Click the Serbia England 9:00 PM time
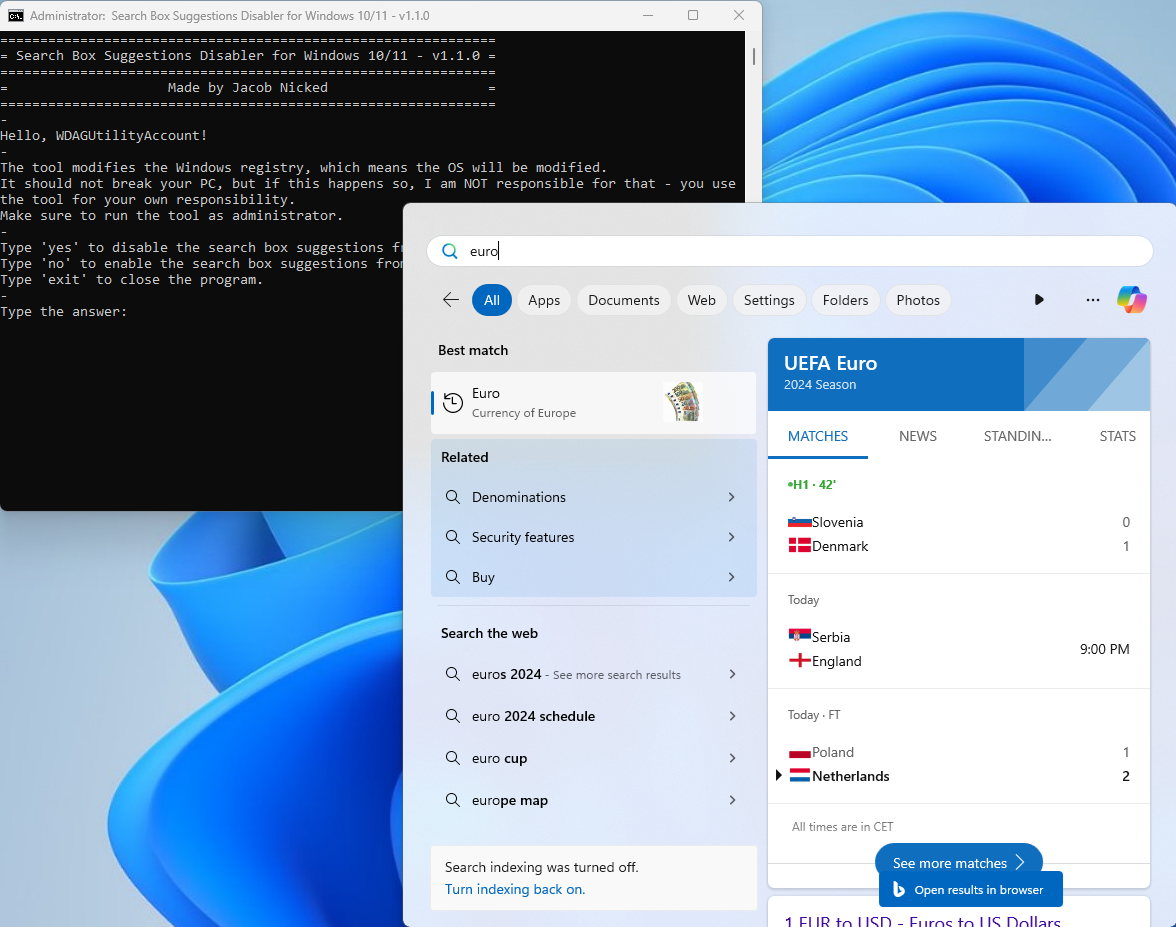Image resolution: width=1176 pixels, height=927 pixels. (x=1104, y=649)
